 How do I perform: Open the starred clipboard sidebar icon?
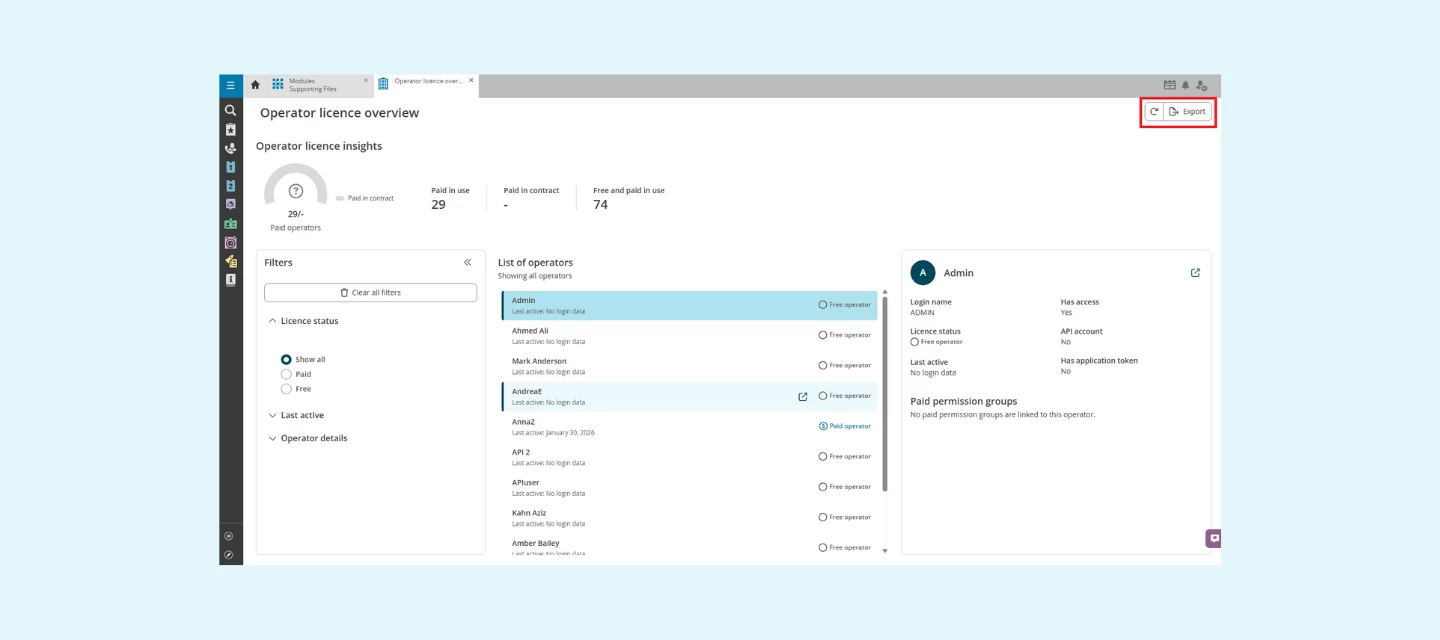[x=231, y=129]
